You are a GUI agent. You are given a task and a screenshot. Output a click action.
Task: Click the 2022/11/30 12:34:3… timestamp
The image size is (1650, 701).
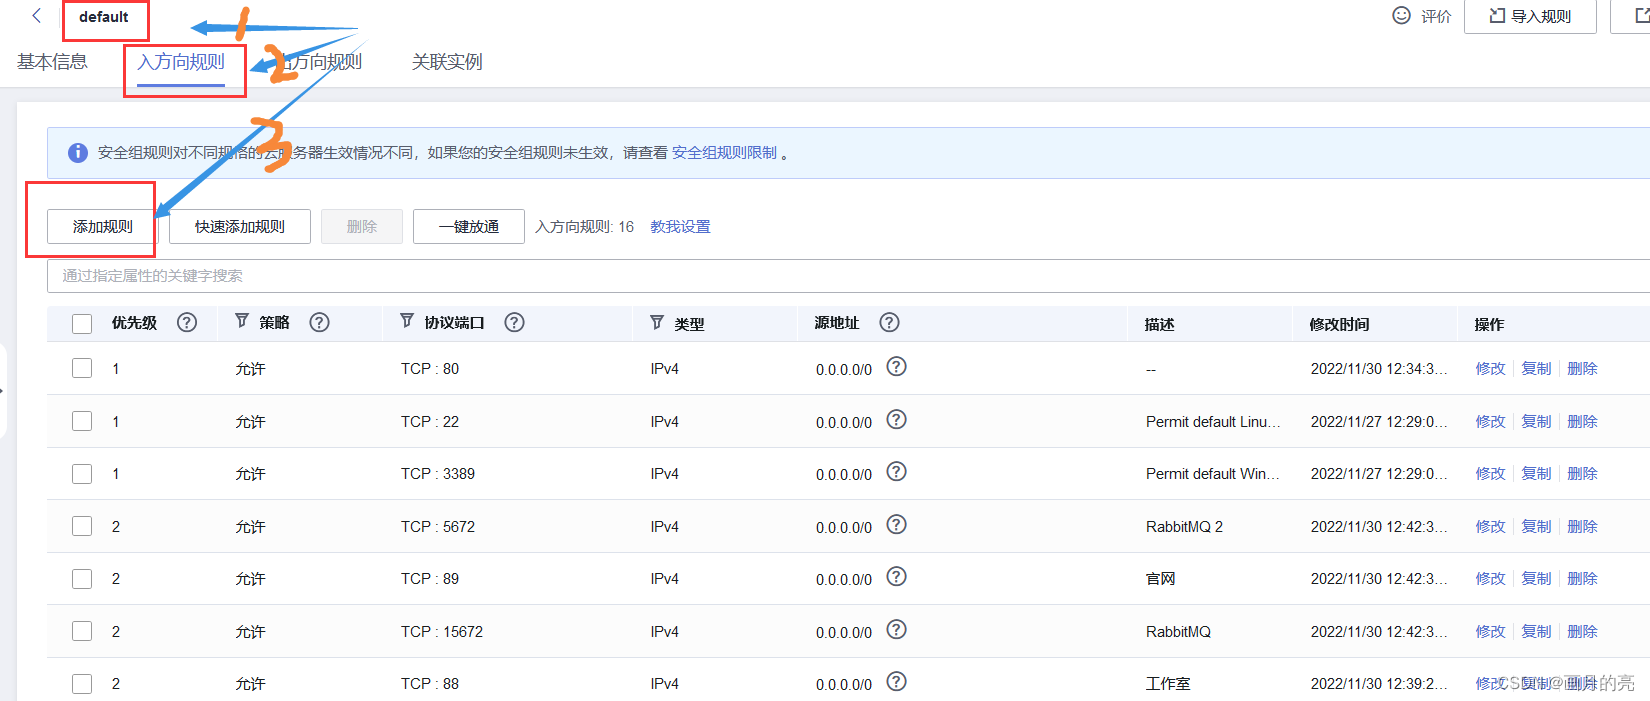[1379, 369]
